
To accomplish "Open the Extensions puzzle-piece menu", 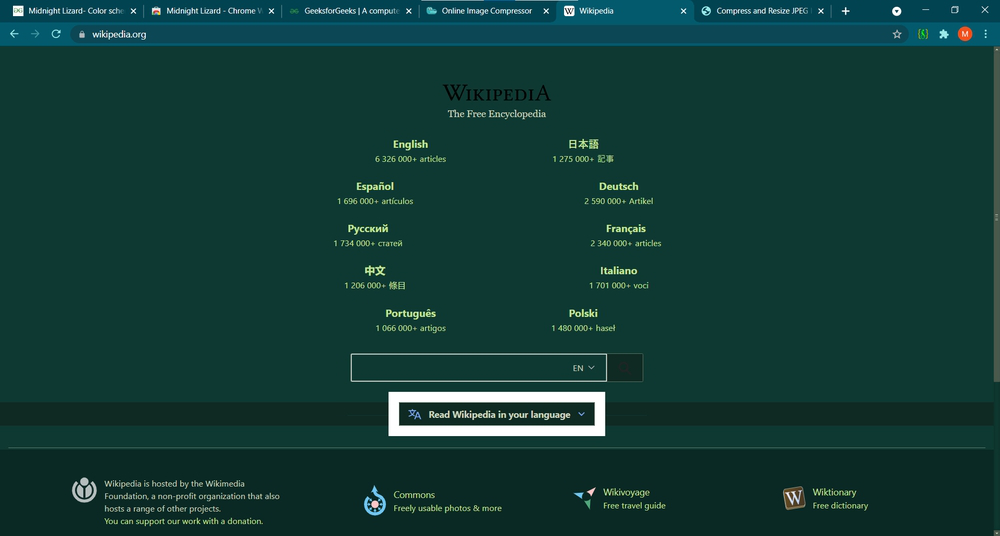I will pyautogui.click(x=944, y=34).
